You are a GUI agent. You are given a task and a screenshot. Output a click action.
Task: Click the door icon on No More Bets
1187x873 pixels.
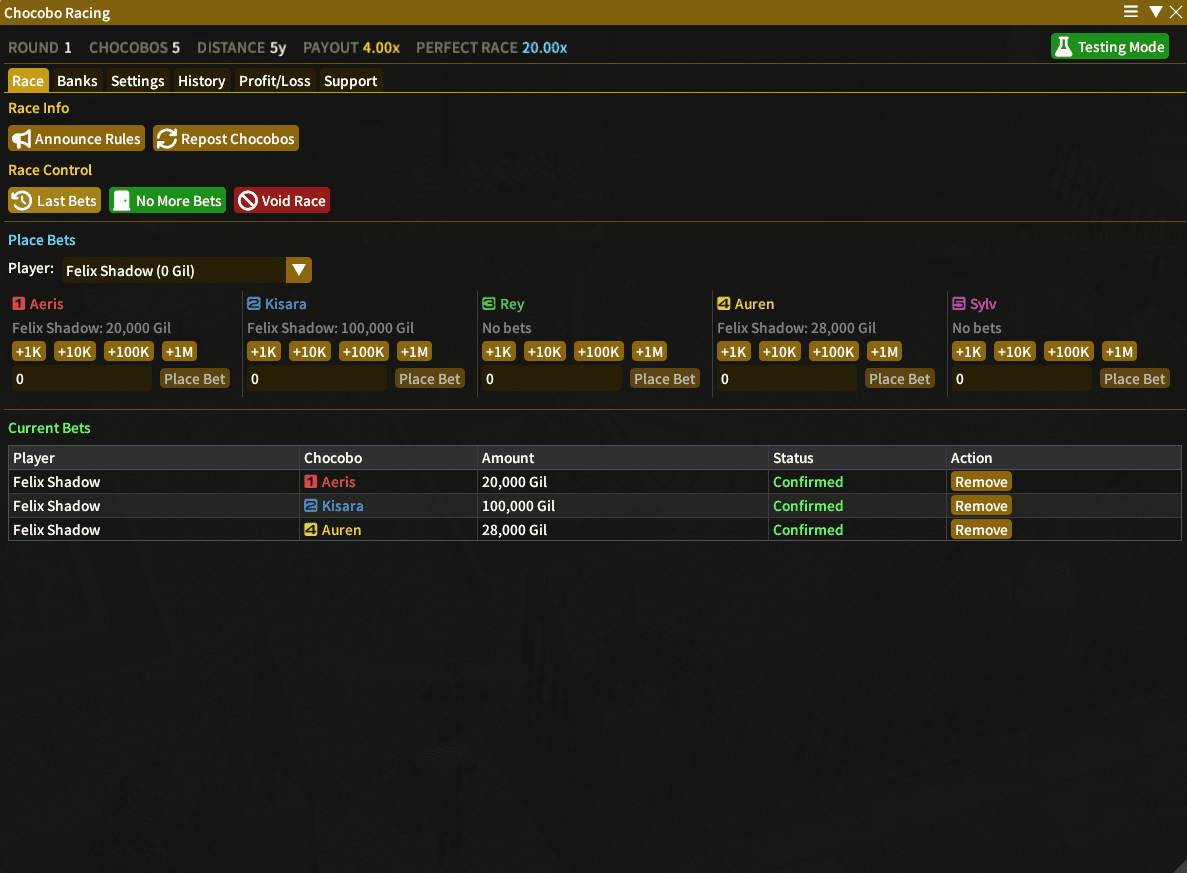[x=121, y=201]
